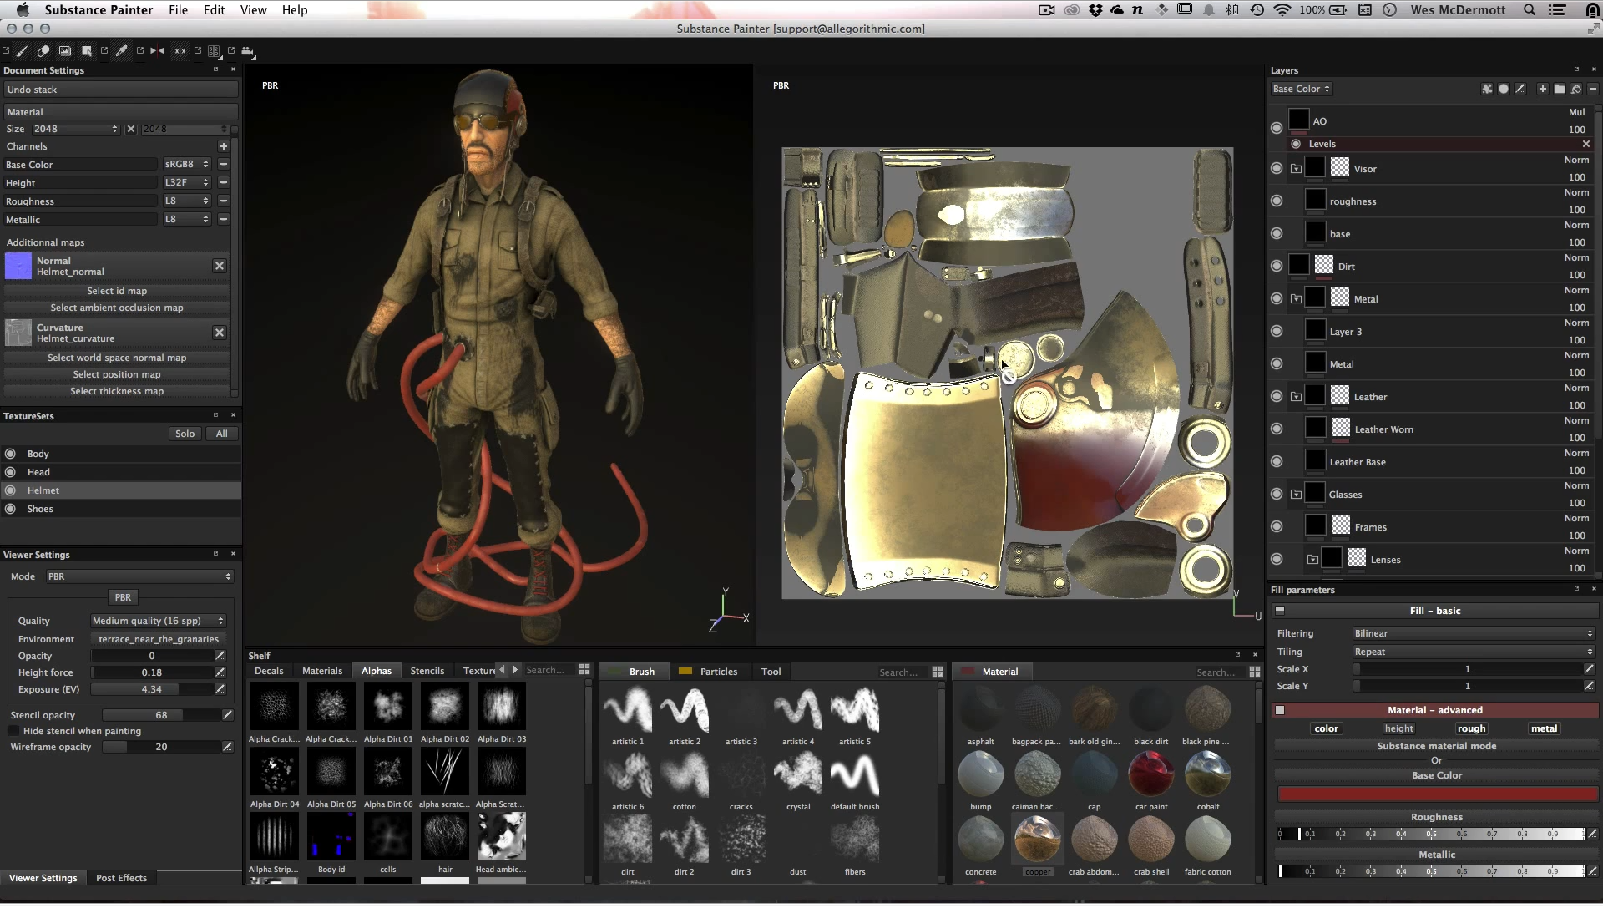Create a new folder in Layers panel

click(x=1559, y=89)
